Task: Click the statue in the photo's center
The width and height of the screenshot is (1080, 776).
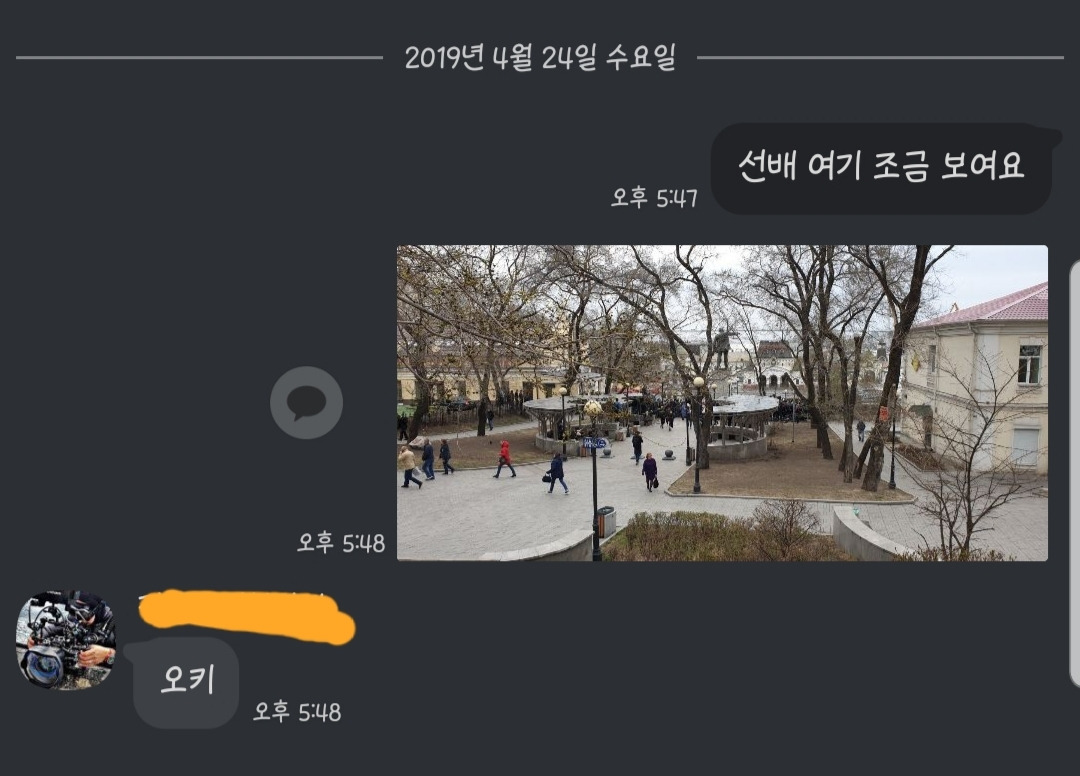Action: click(722, 348)
